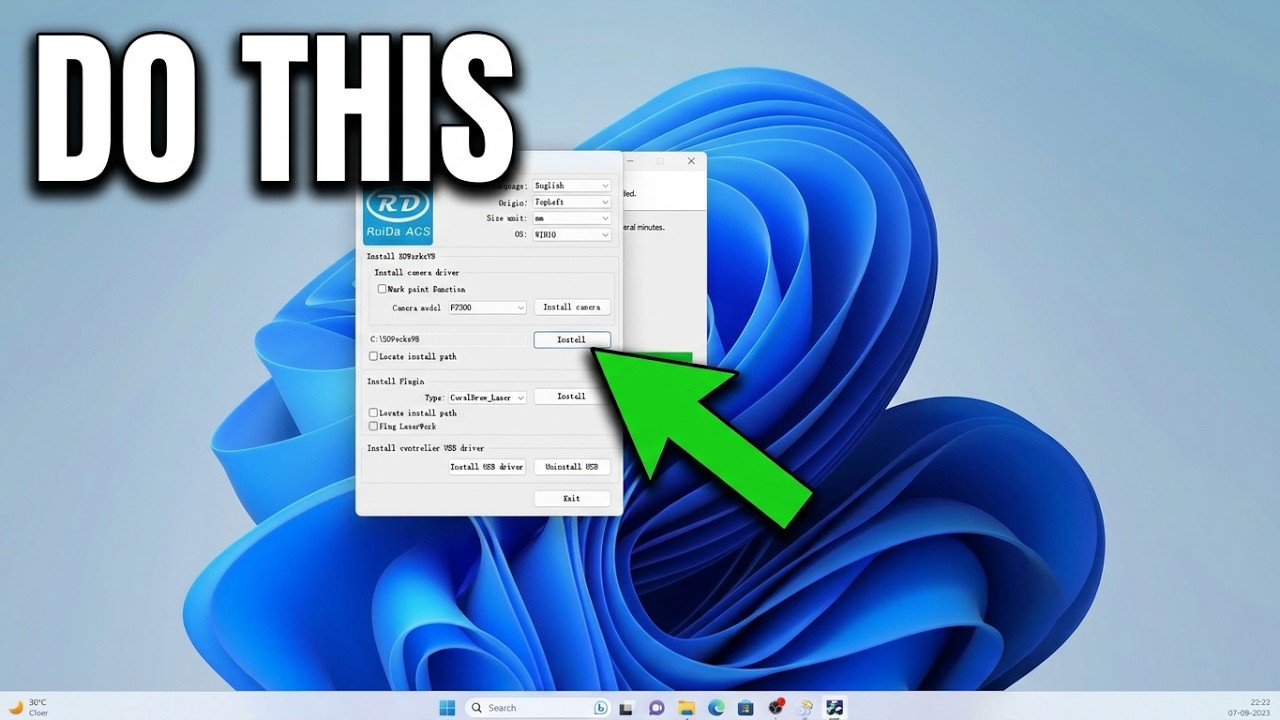This screenshot has width=1280, height=720.
Task: Open the Windows Start menu
Action: coord(447,707)
